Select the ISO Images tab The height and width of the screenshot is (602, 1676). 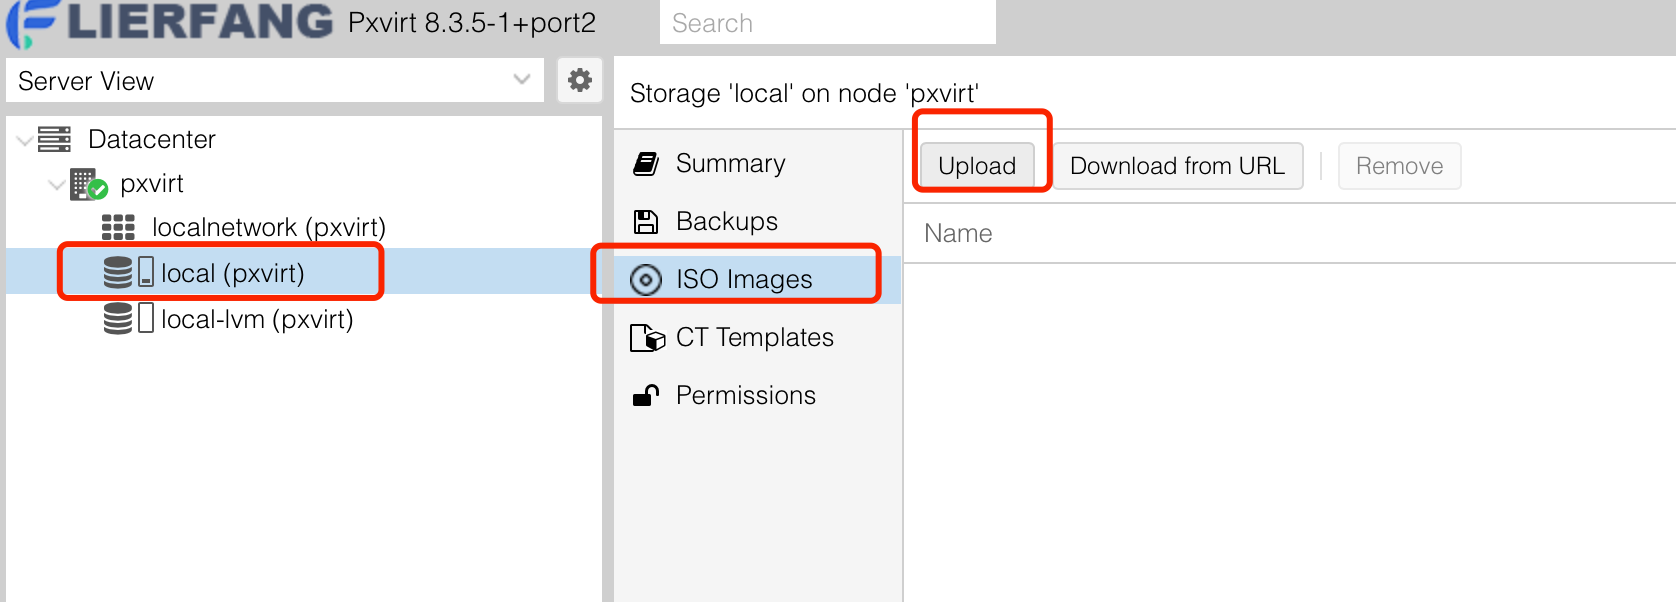point(743,279)
